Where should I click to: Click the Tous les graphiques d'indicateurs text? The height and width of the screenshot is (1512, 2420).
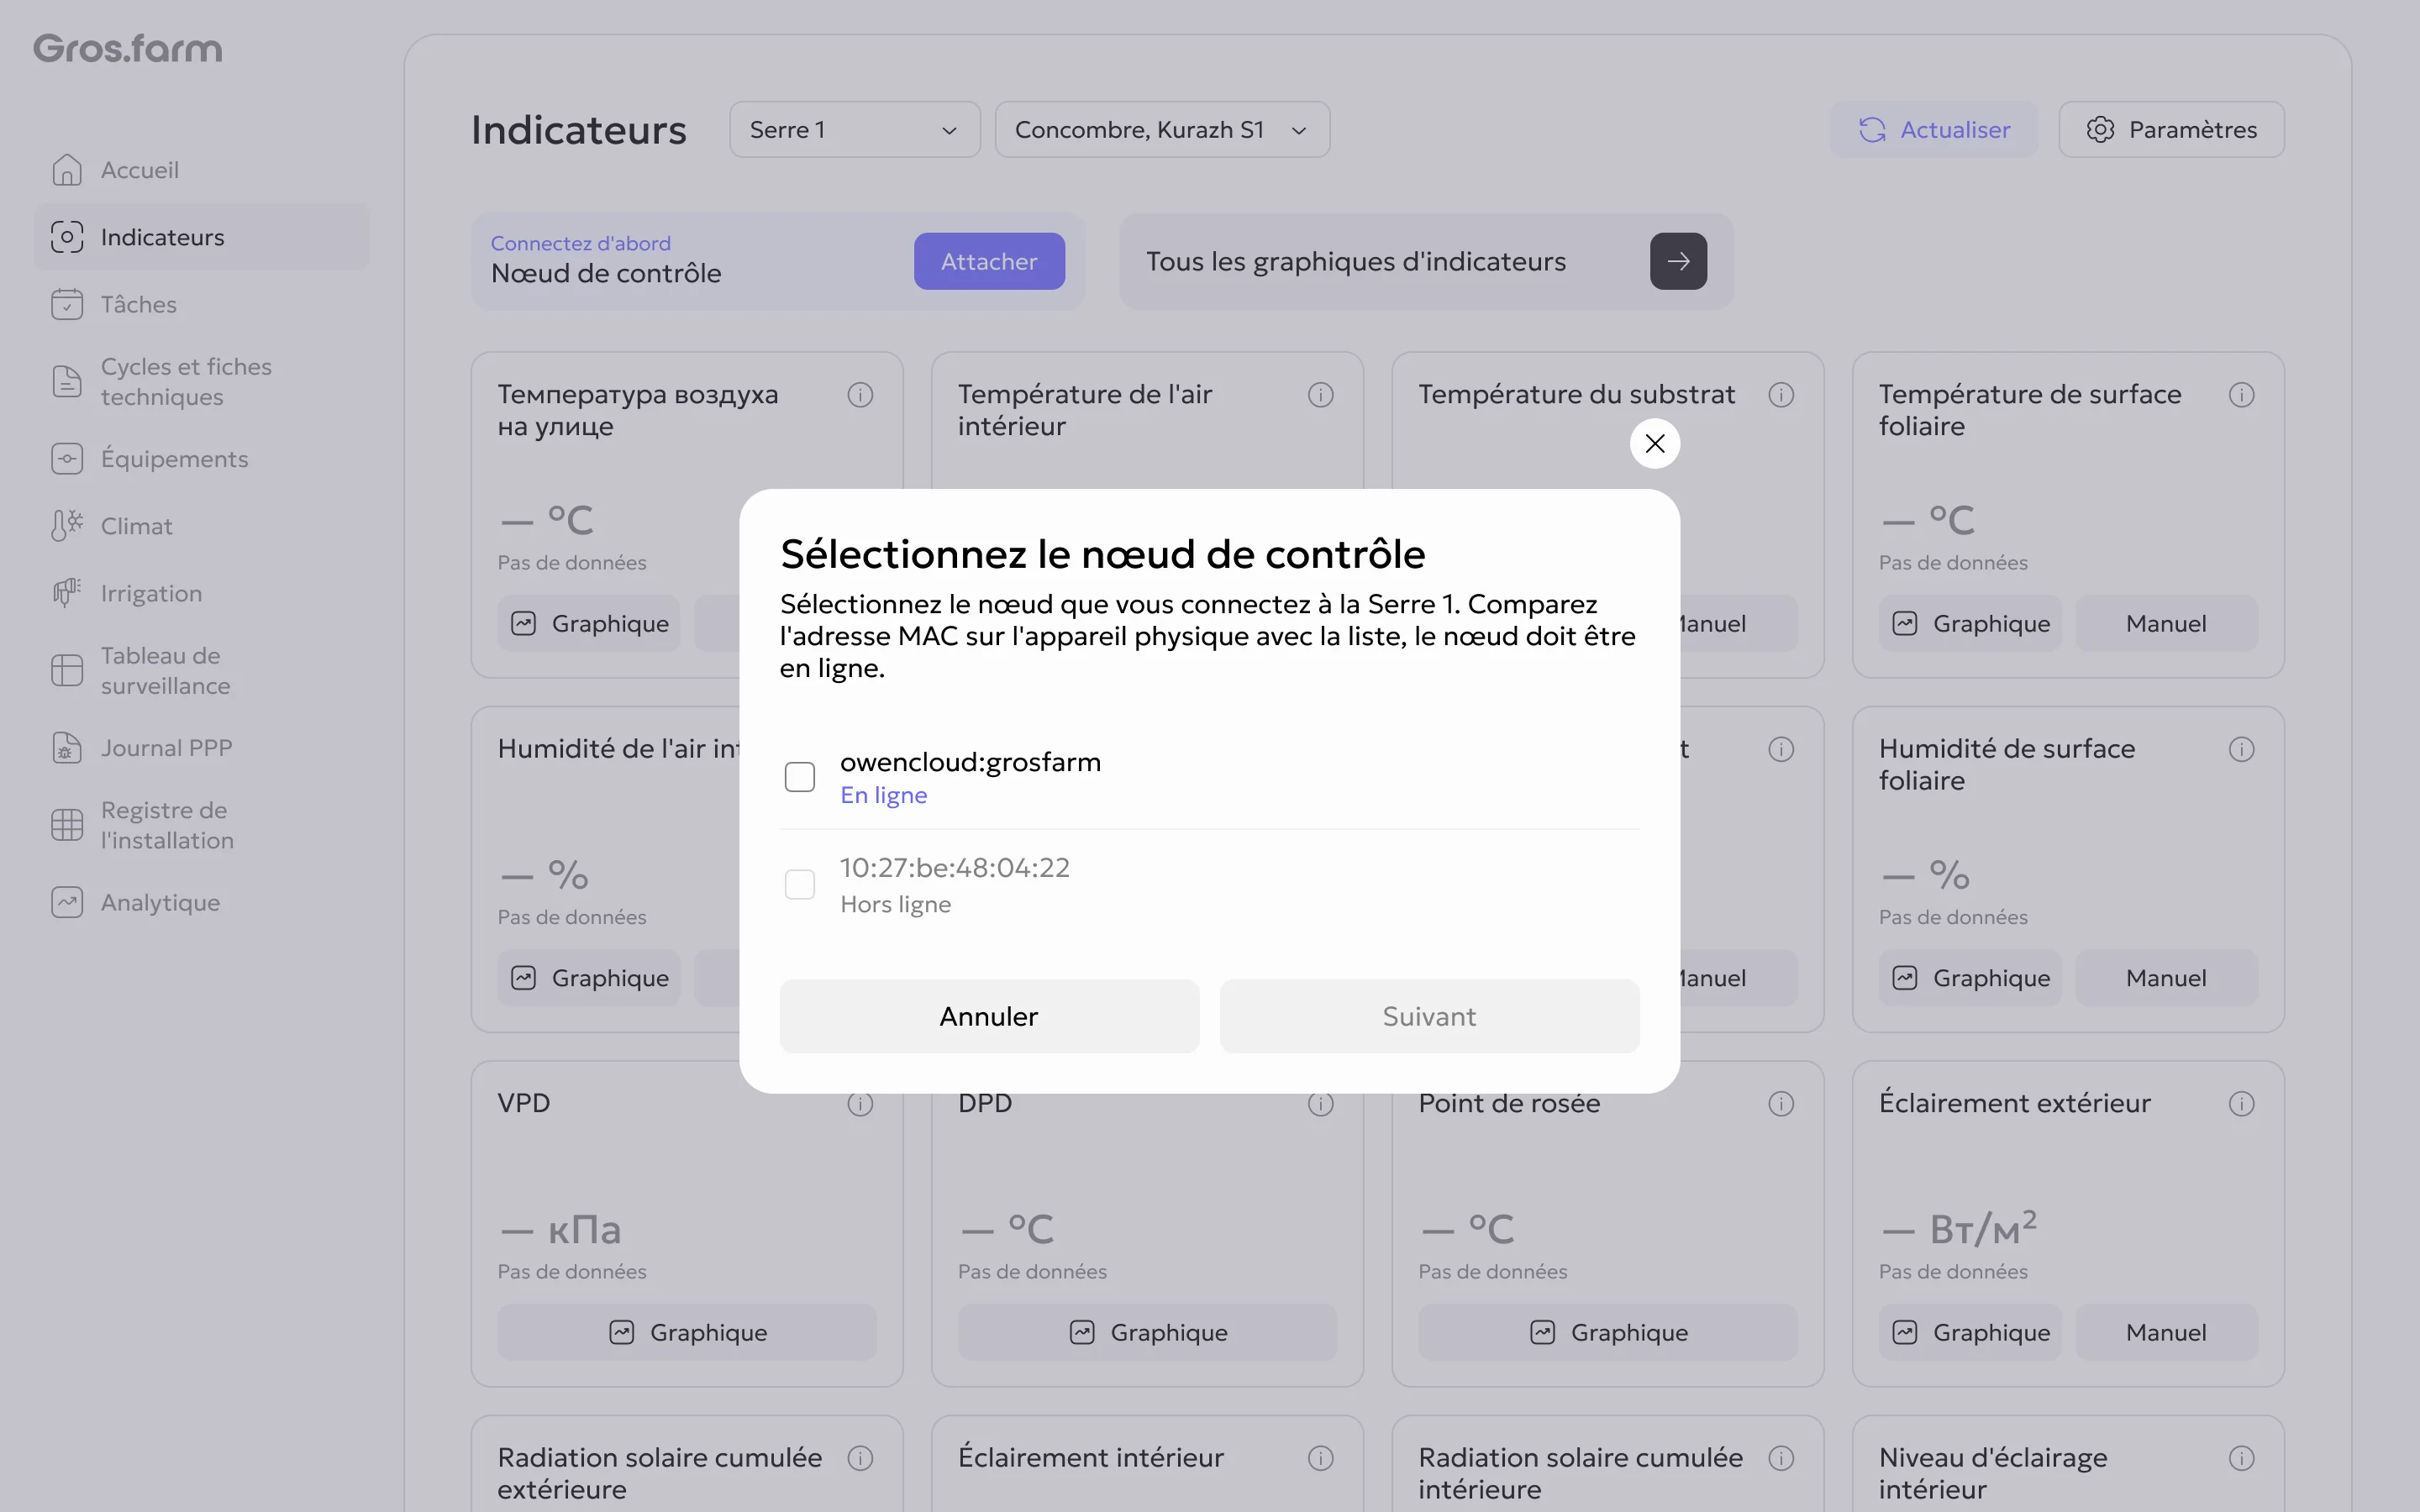point(1355,261)
